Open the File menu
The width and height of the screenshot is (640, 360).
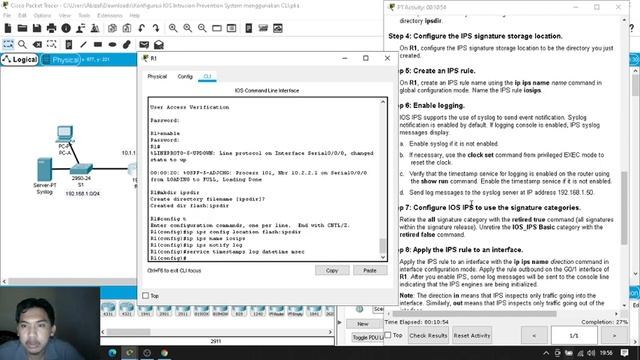pyautogui.click(x=7, y=15)
